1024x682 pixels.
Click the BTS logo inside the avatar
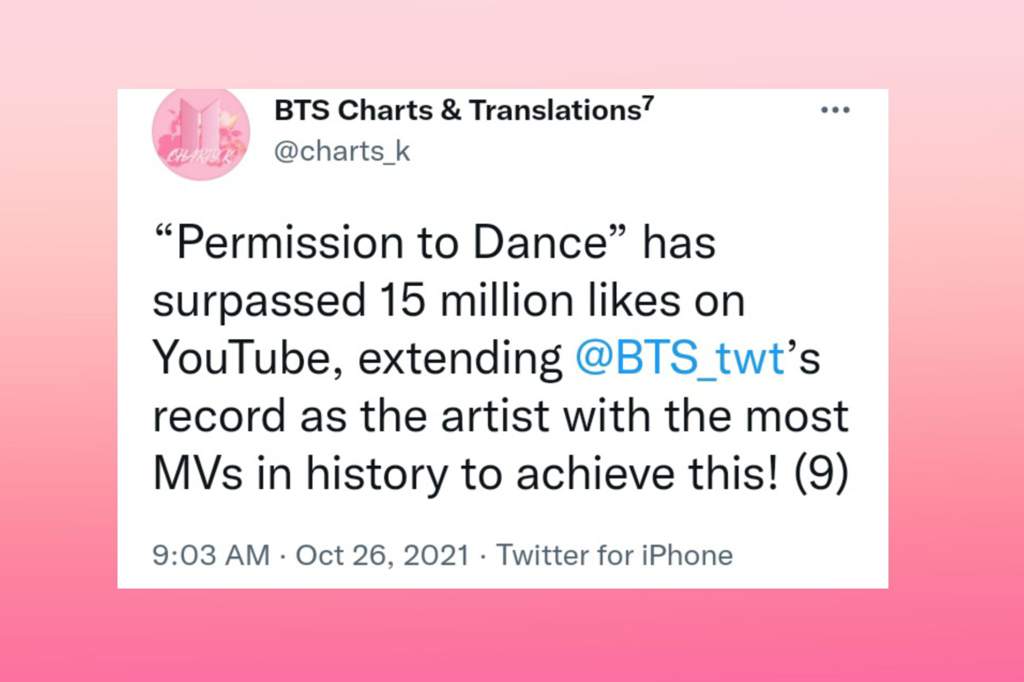click(202, 129)
